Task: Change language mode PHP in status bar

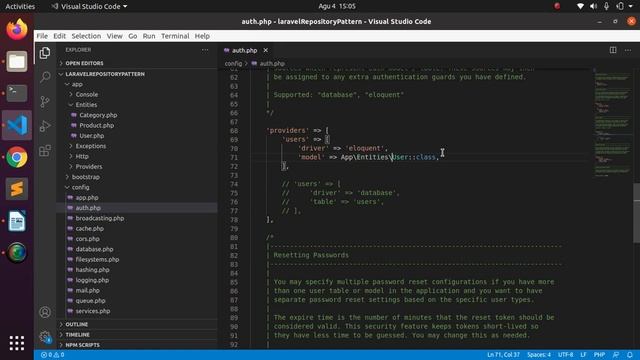Action: tap(599, 355)
